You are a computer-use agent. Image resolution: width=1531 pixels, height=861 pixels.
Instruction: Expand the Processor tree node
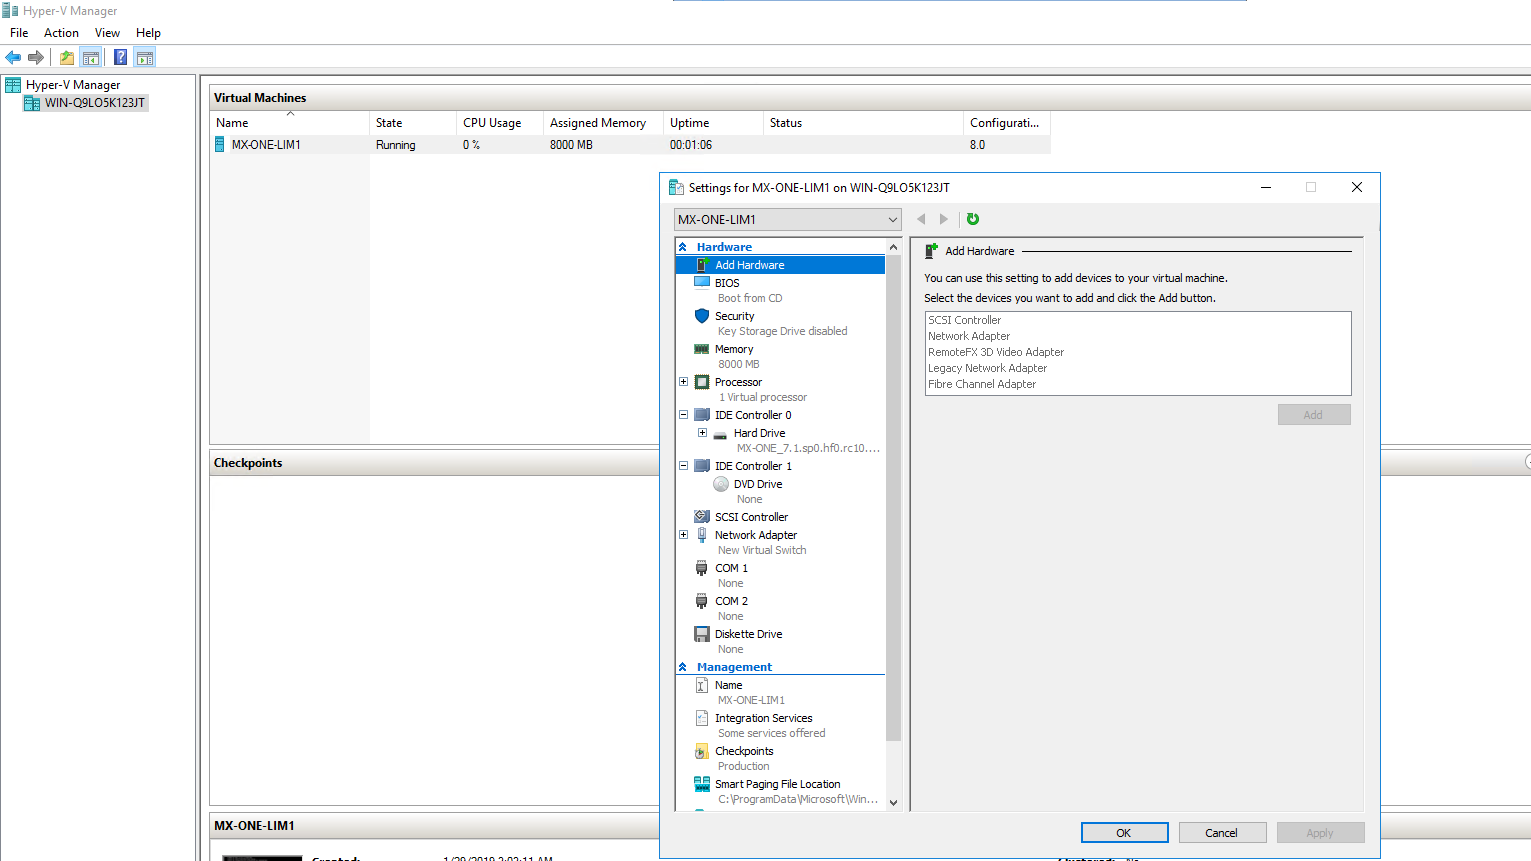tap(684, 382)
